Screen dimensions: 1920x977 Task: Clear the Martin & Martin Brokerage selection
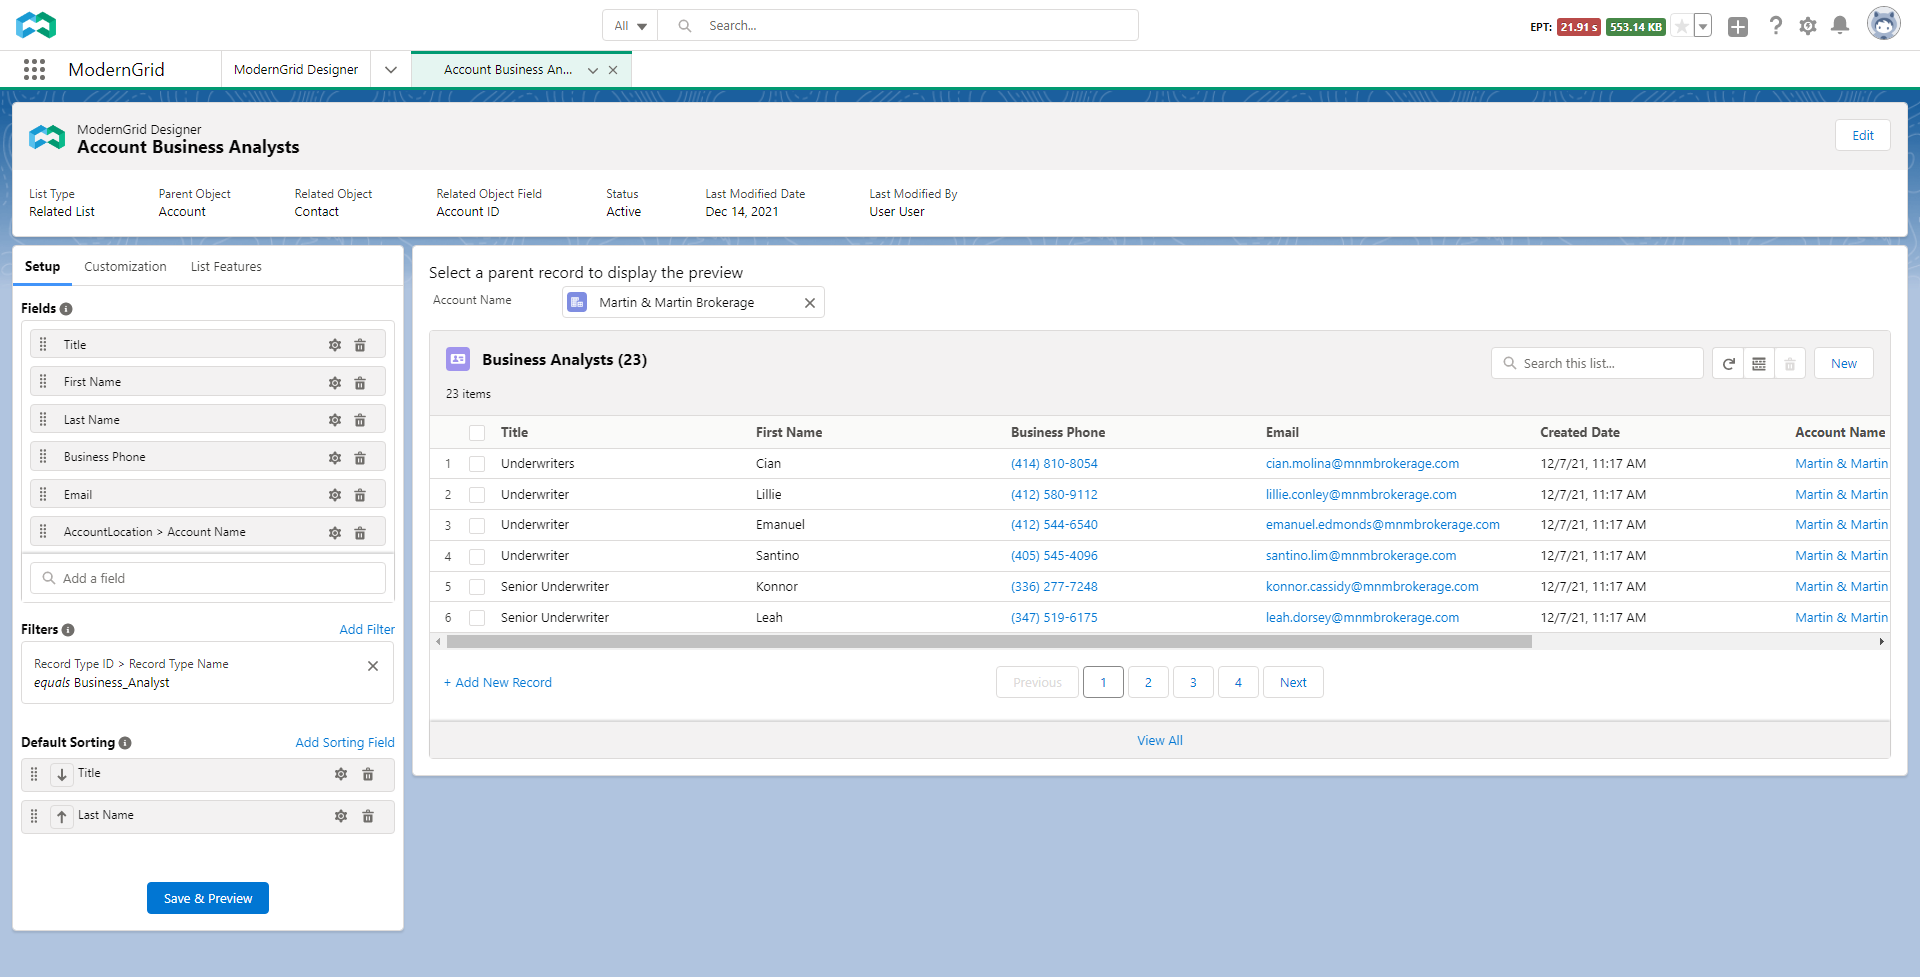coord(810,303)
